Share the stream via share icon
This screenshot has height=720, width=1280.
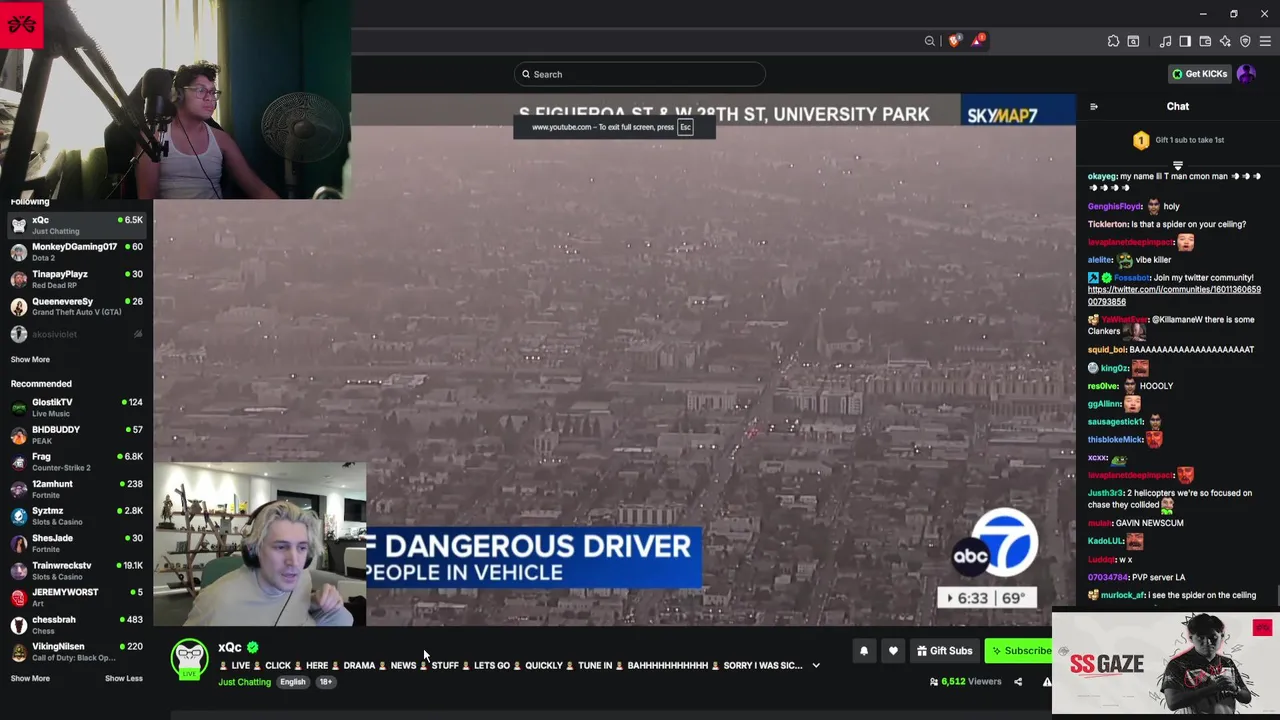pyautogui.click(x=1018, y=682)
